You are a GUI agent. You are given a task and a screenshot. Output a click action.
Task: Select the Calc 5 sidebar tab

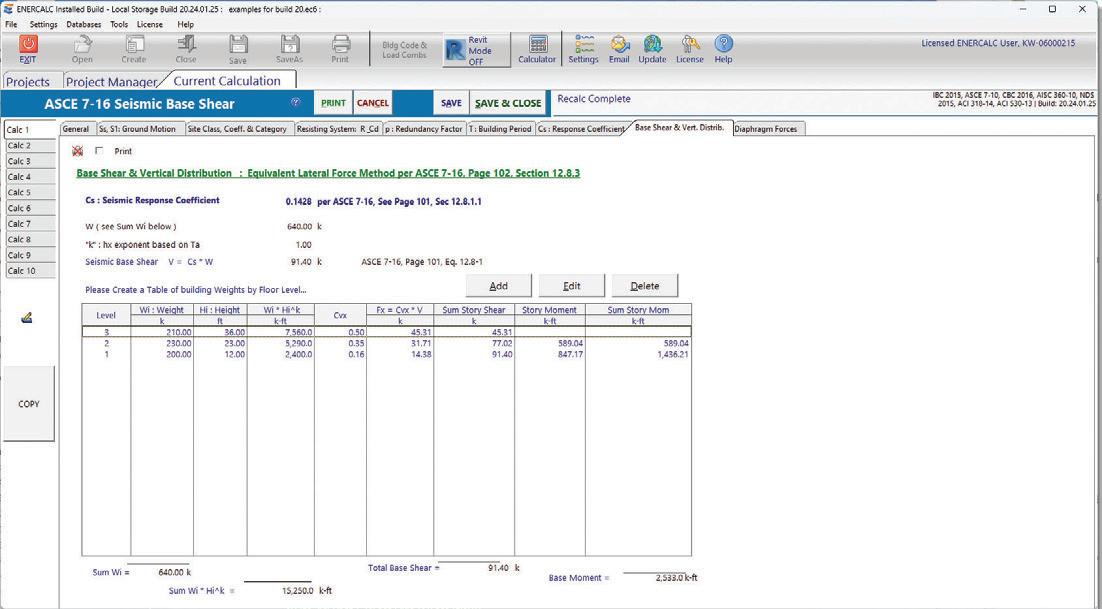[x=30, y=192]
